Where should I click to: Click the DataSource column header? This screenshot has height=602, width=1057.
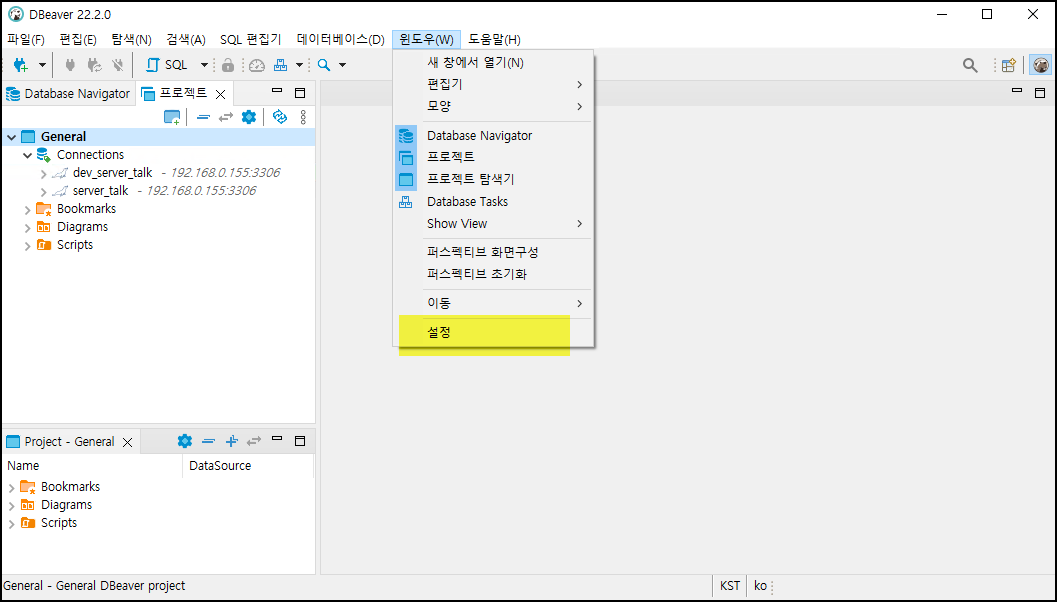coord(248,466)
